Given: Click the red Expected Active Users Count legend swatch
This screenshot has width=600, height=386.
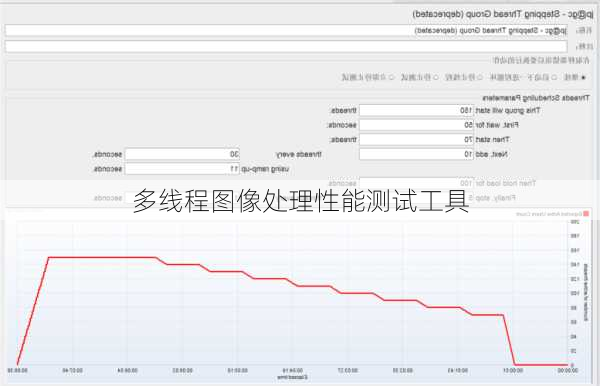Looking at the screenshot, I should coord(586,213).
